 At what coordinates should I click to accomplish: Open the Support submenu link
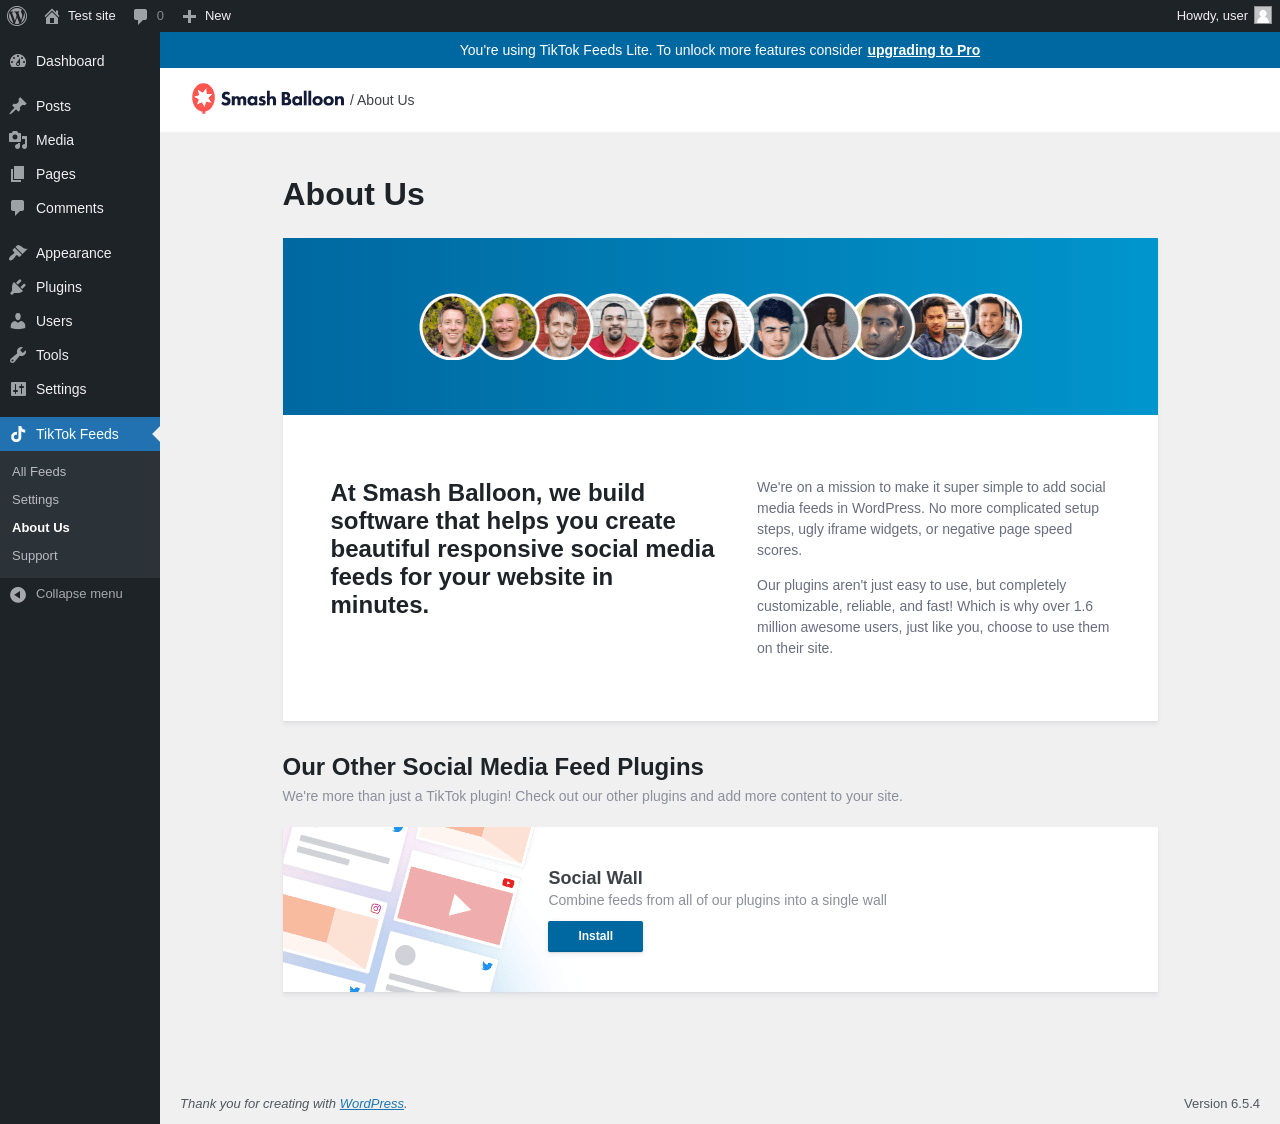pos(35,556)
